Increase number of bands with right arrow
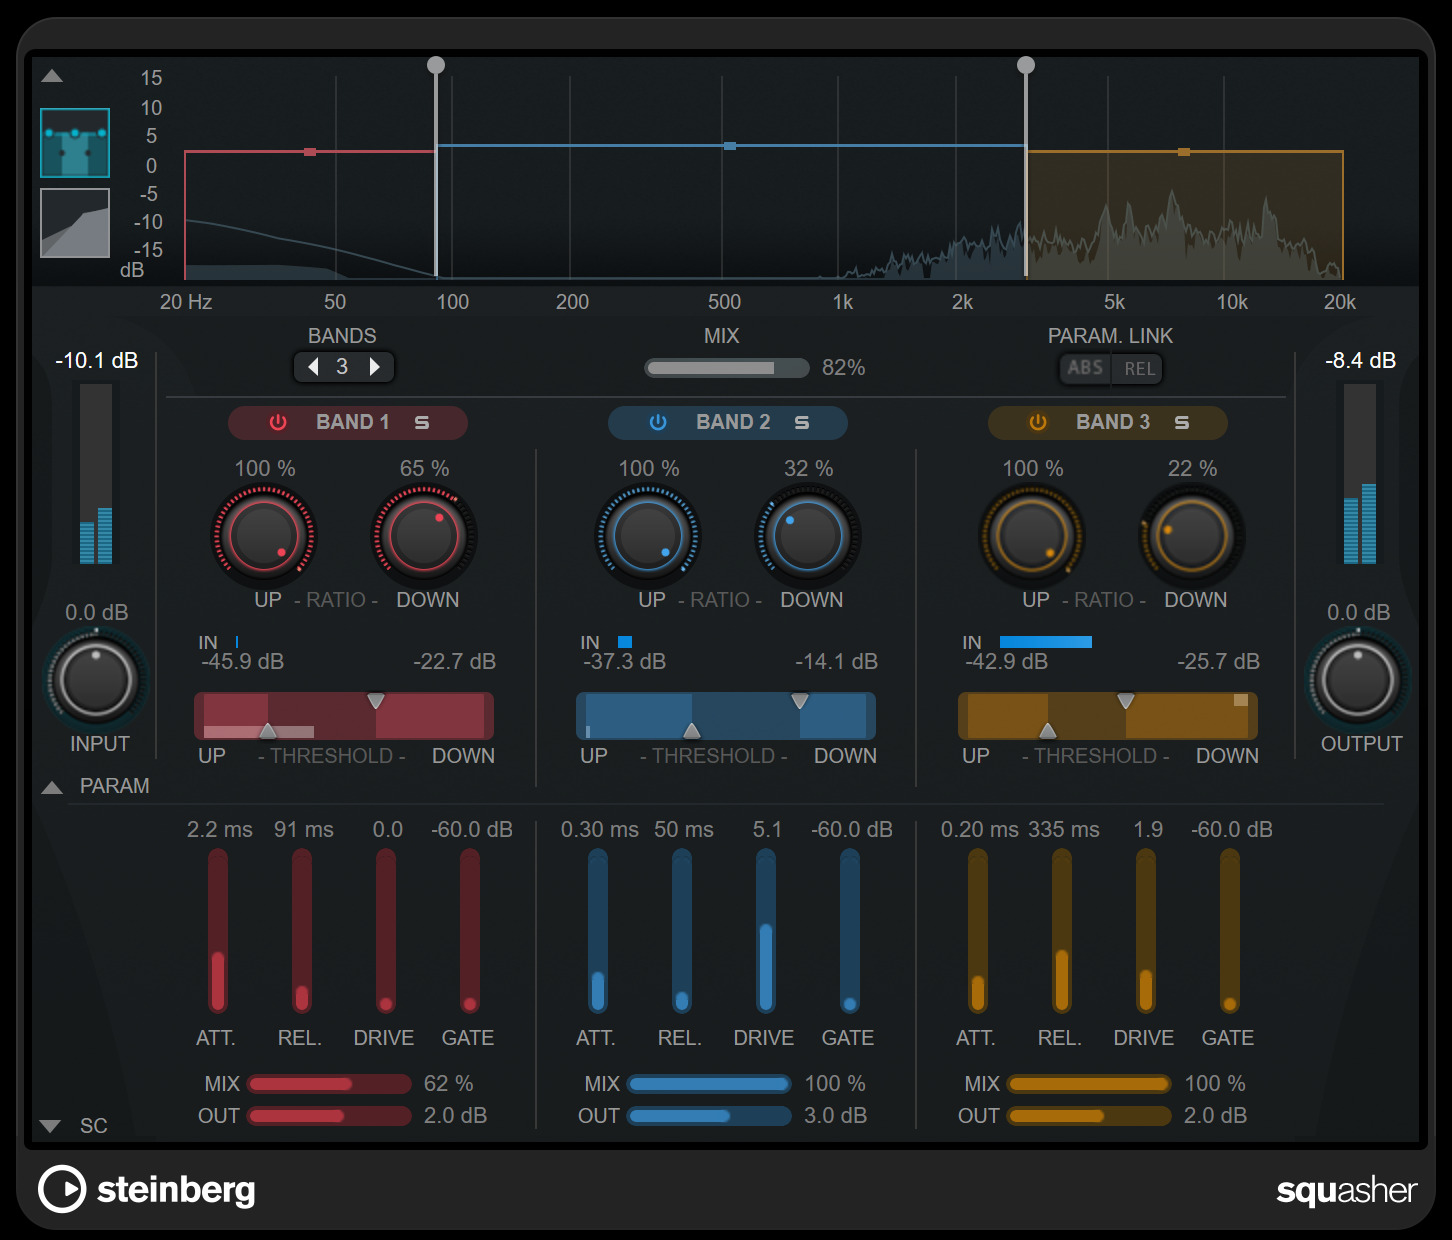 375,367
